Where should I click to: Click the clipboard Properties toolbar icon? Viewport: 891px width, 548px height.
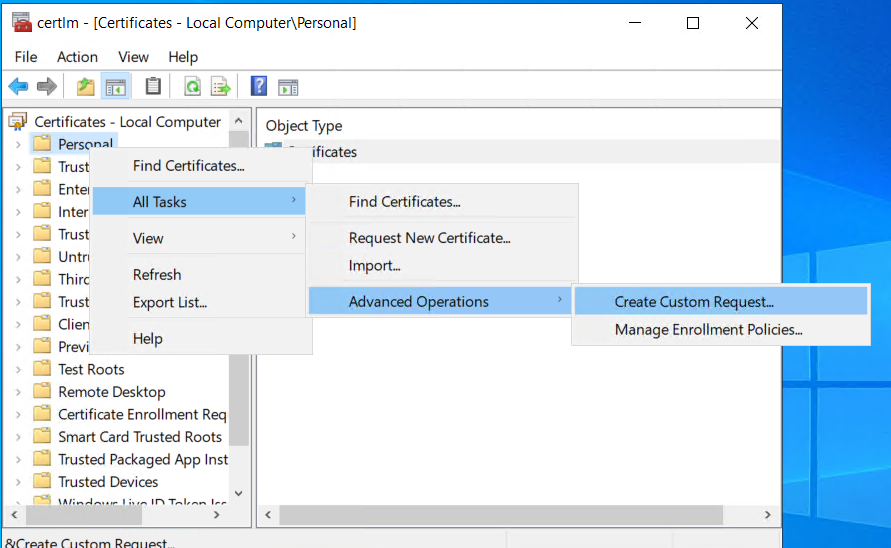153,87
